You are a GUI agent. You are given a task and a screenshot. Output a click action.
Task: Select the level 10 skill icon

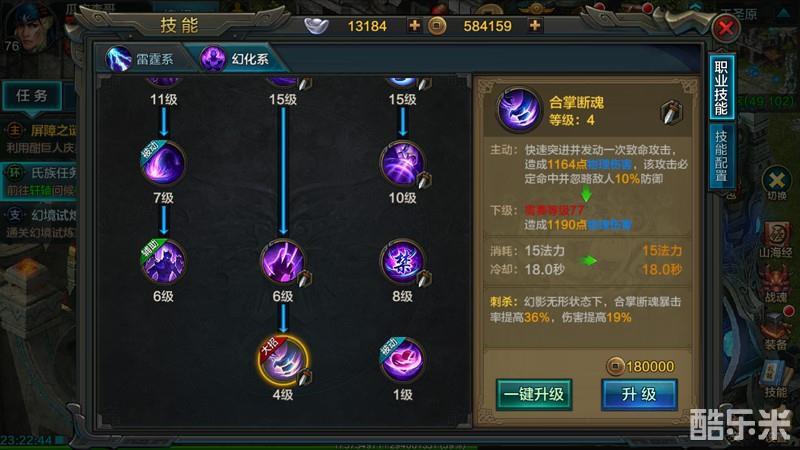[x=403, y=163]
